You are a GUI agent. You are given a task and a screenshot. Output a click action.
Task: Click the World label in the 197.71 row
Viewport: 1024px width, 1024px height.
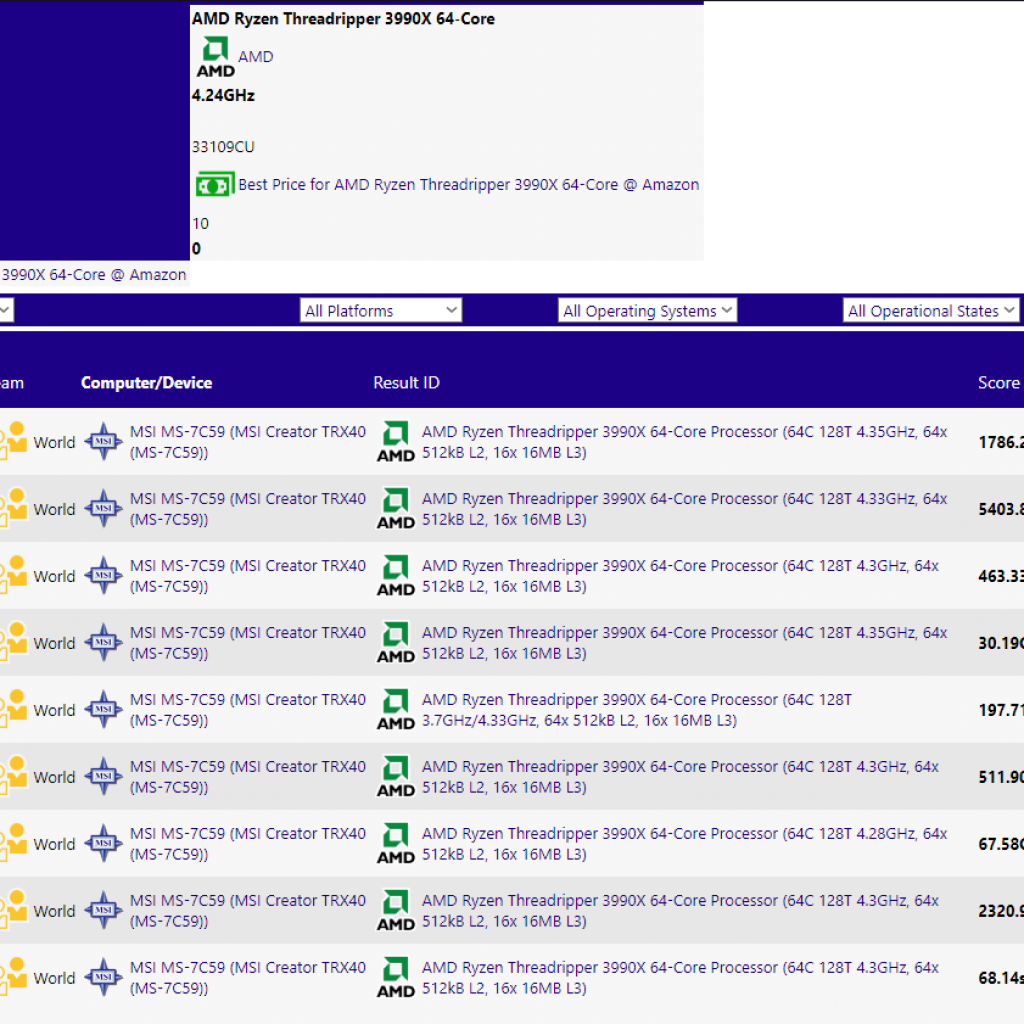[x=54, y=711]
